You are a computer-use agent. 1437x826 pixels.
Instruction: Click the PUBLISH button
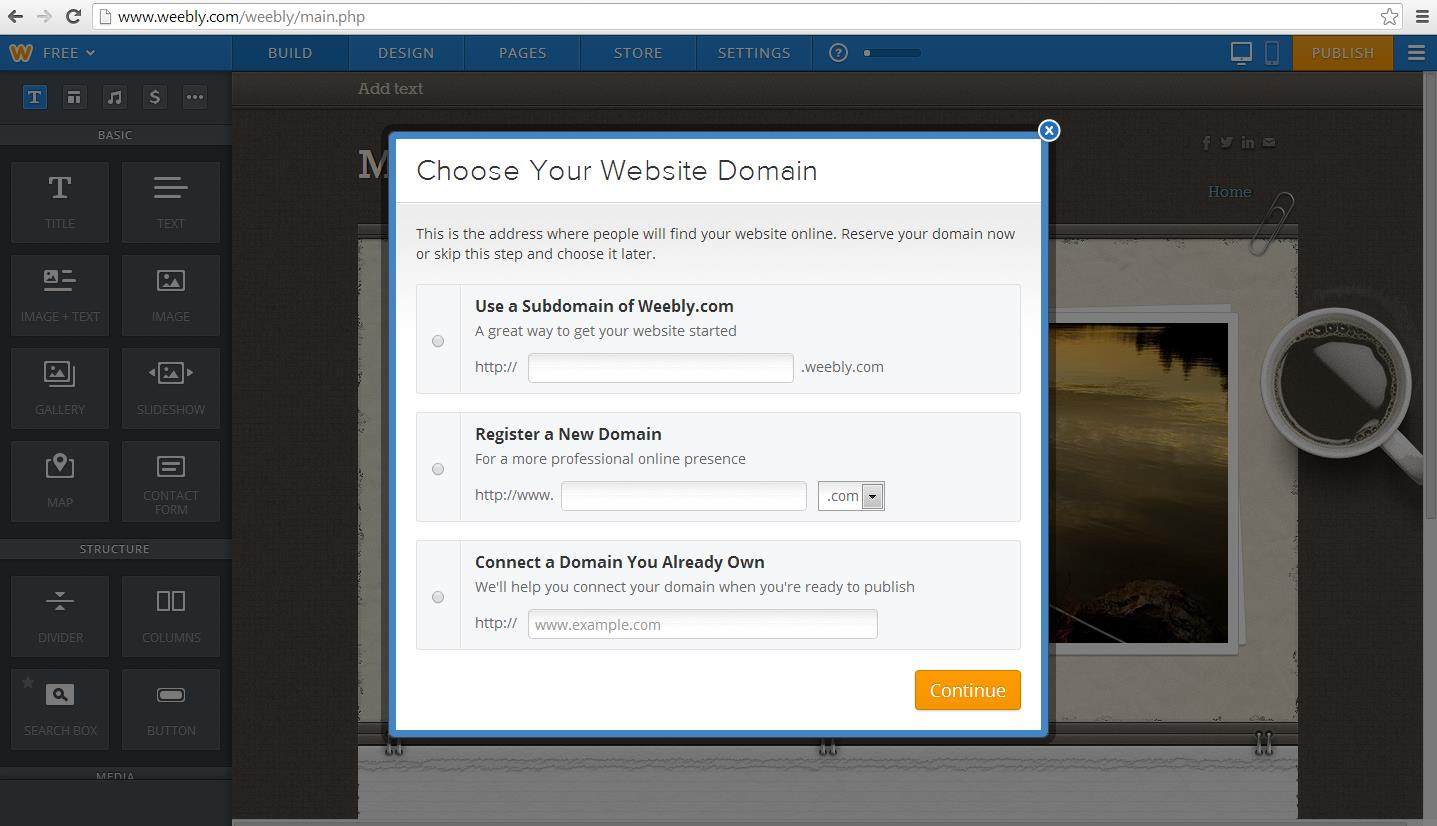[x=1342, y=53]
